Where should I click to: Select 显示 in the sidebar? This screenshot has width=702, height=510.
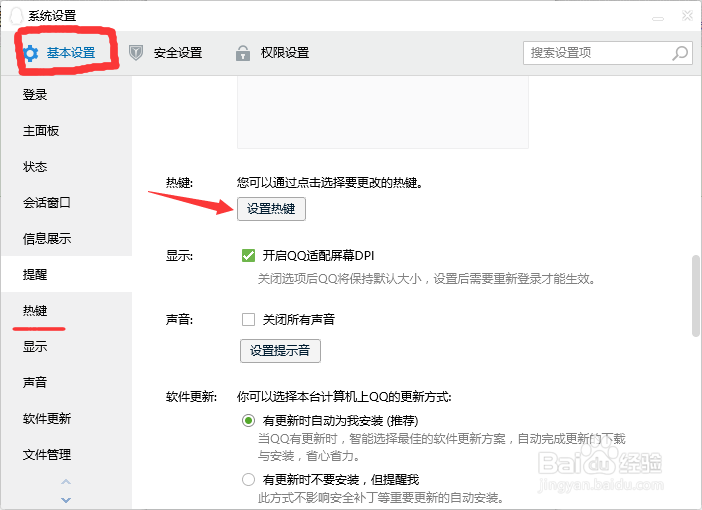[x=66, y=346]
